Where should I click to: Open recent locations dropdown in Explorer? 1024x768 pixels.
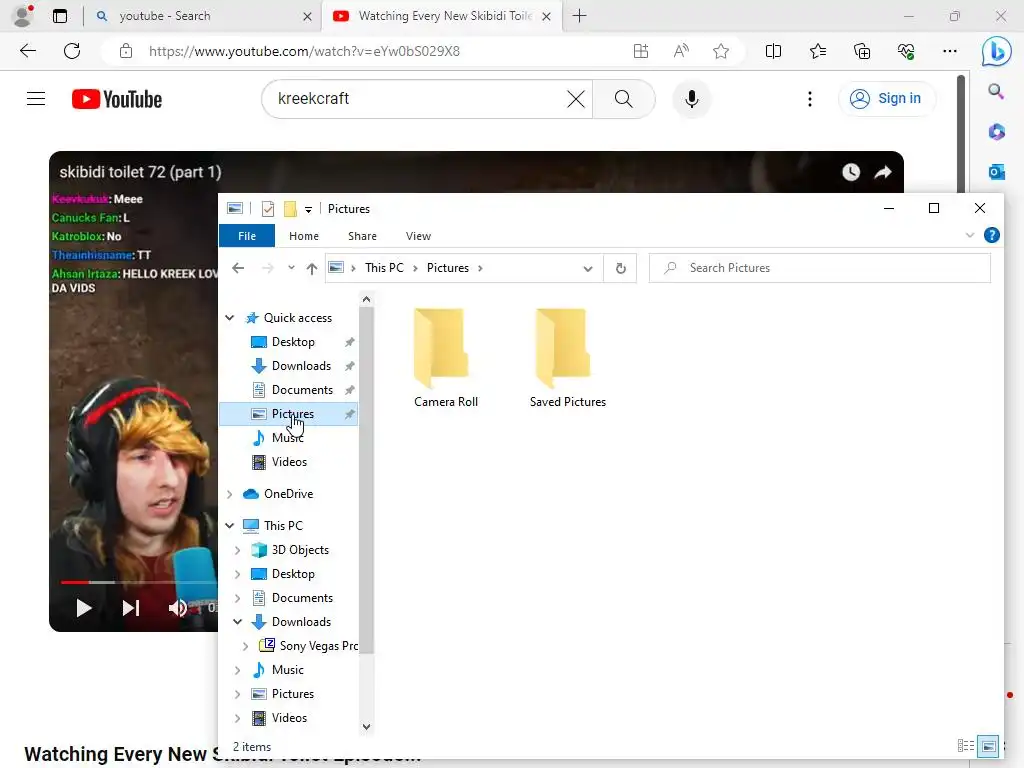click(291, 268)
